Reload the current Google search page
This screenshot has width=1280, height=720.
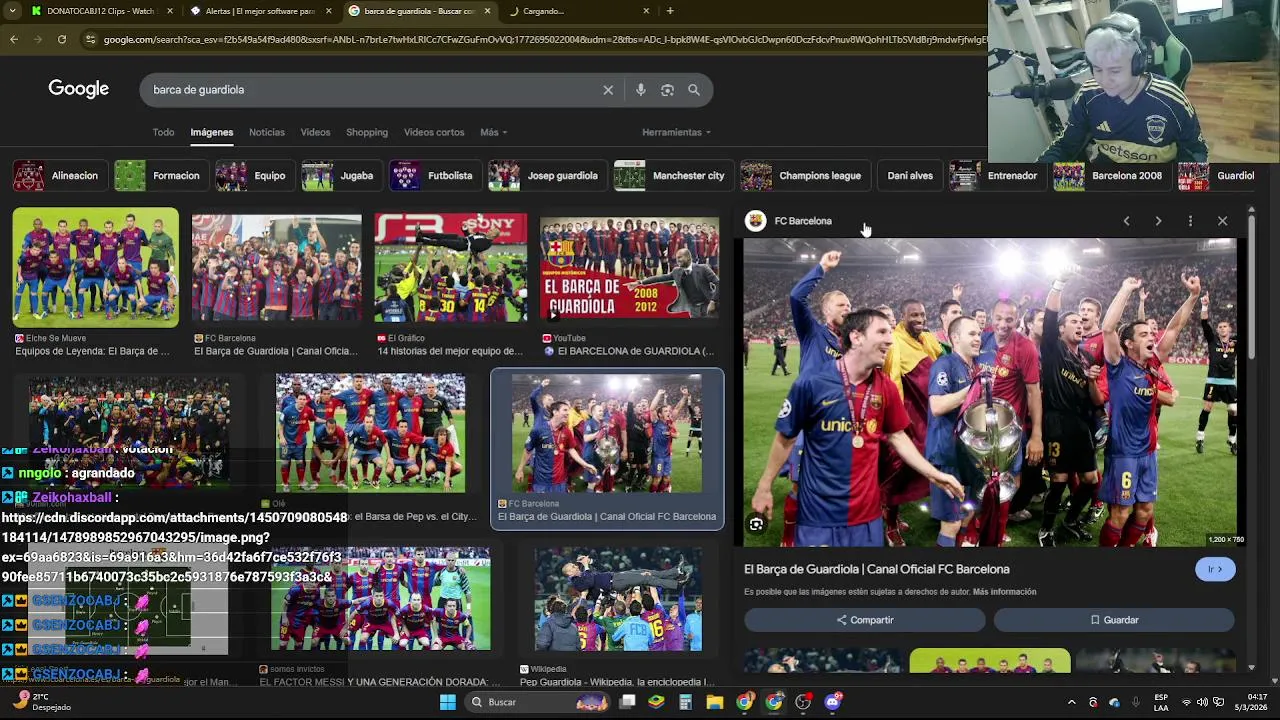[x=62, y=39]
